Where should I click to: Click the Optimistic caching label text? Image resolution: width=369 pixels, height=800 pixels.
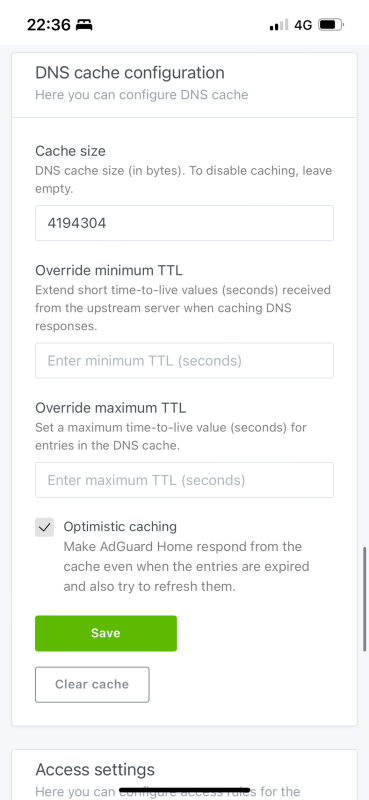click(x=120, y=527)
